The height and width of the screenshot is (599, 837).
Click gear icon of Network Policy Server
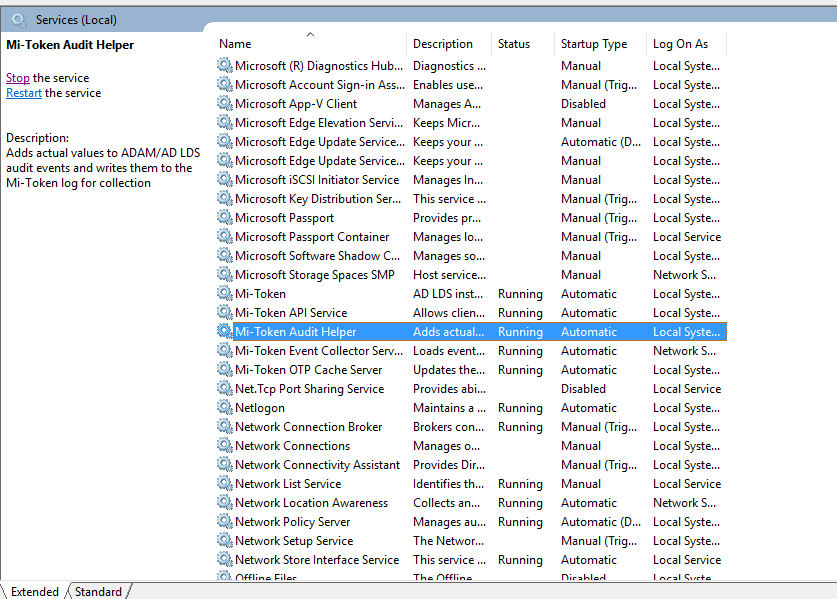pyautogui.click(x=224, y=521)
